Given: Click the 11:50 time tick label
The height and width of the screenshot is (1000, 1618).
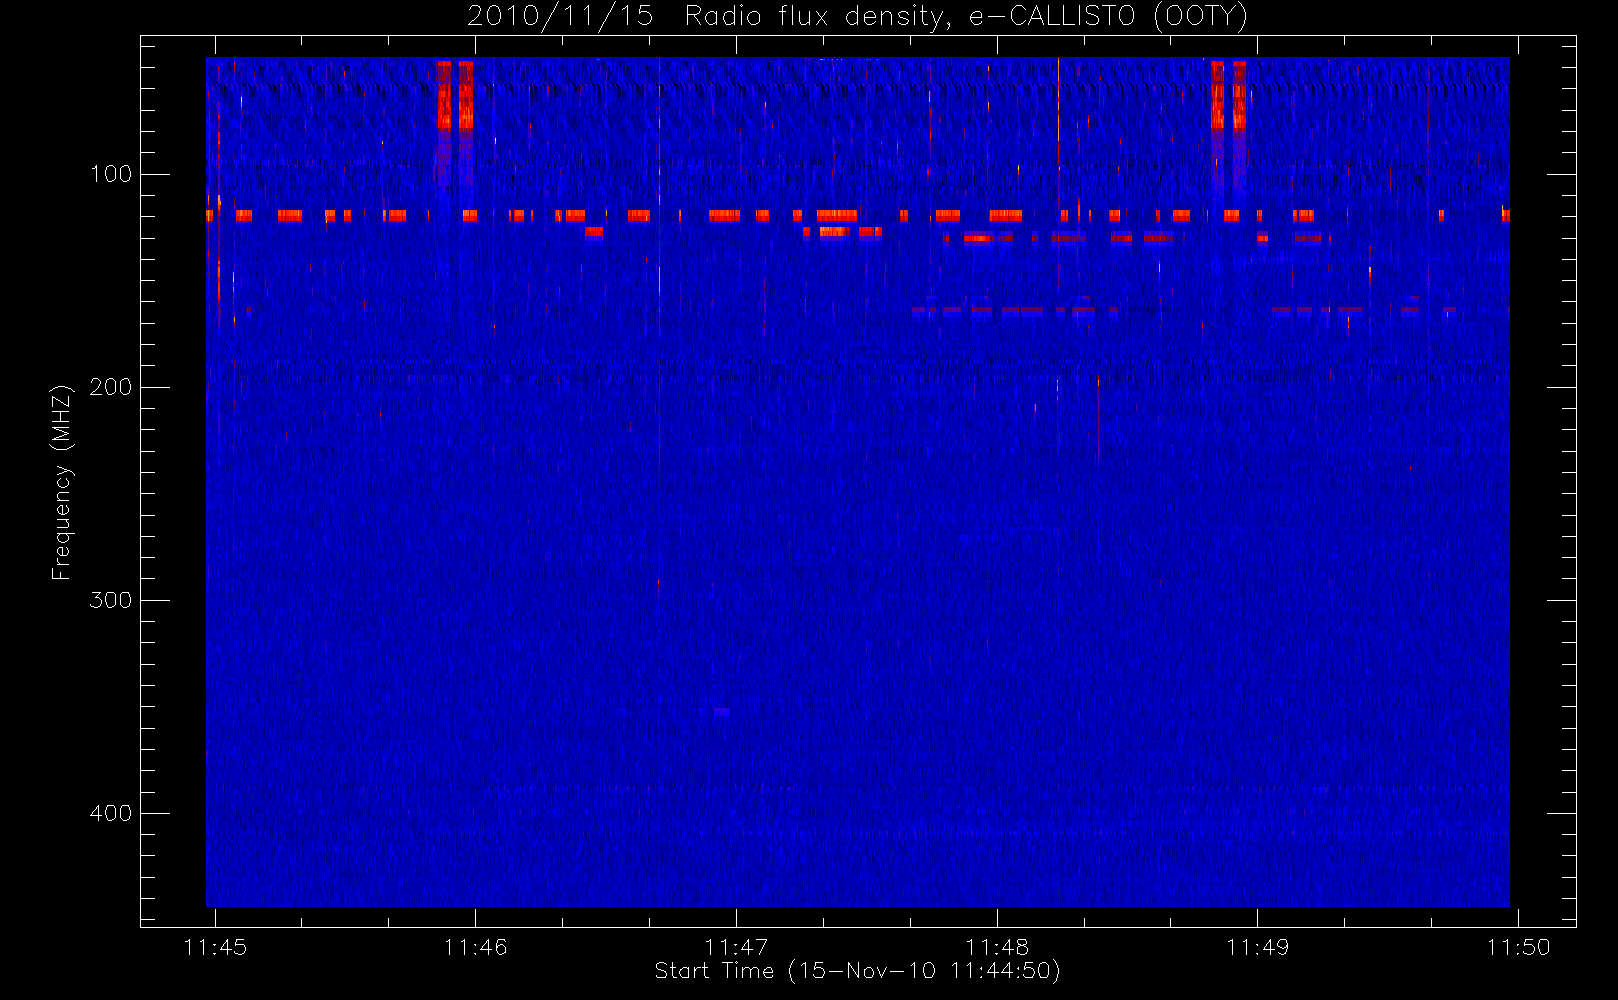Looking at the screenshot, I should [1518, 947].
